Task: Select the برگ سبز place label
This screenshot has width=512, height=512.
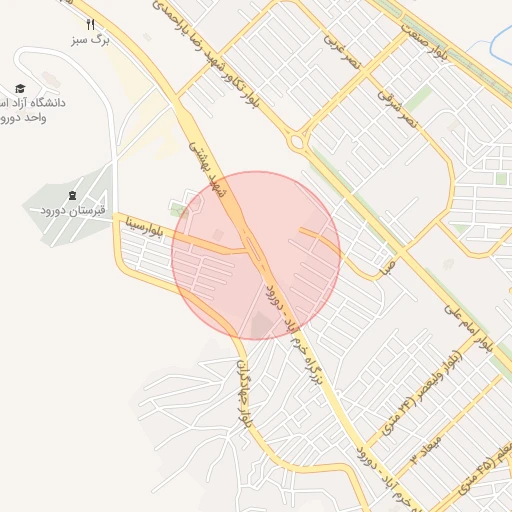Action: pyautogui.click(x=90, y=40)
